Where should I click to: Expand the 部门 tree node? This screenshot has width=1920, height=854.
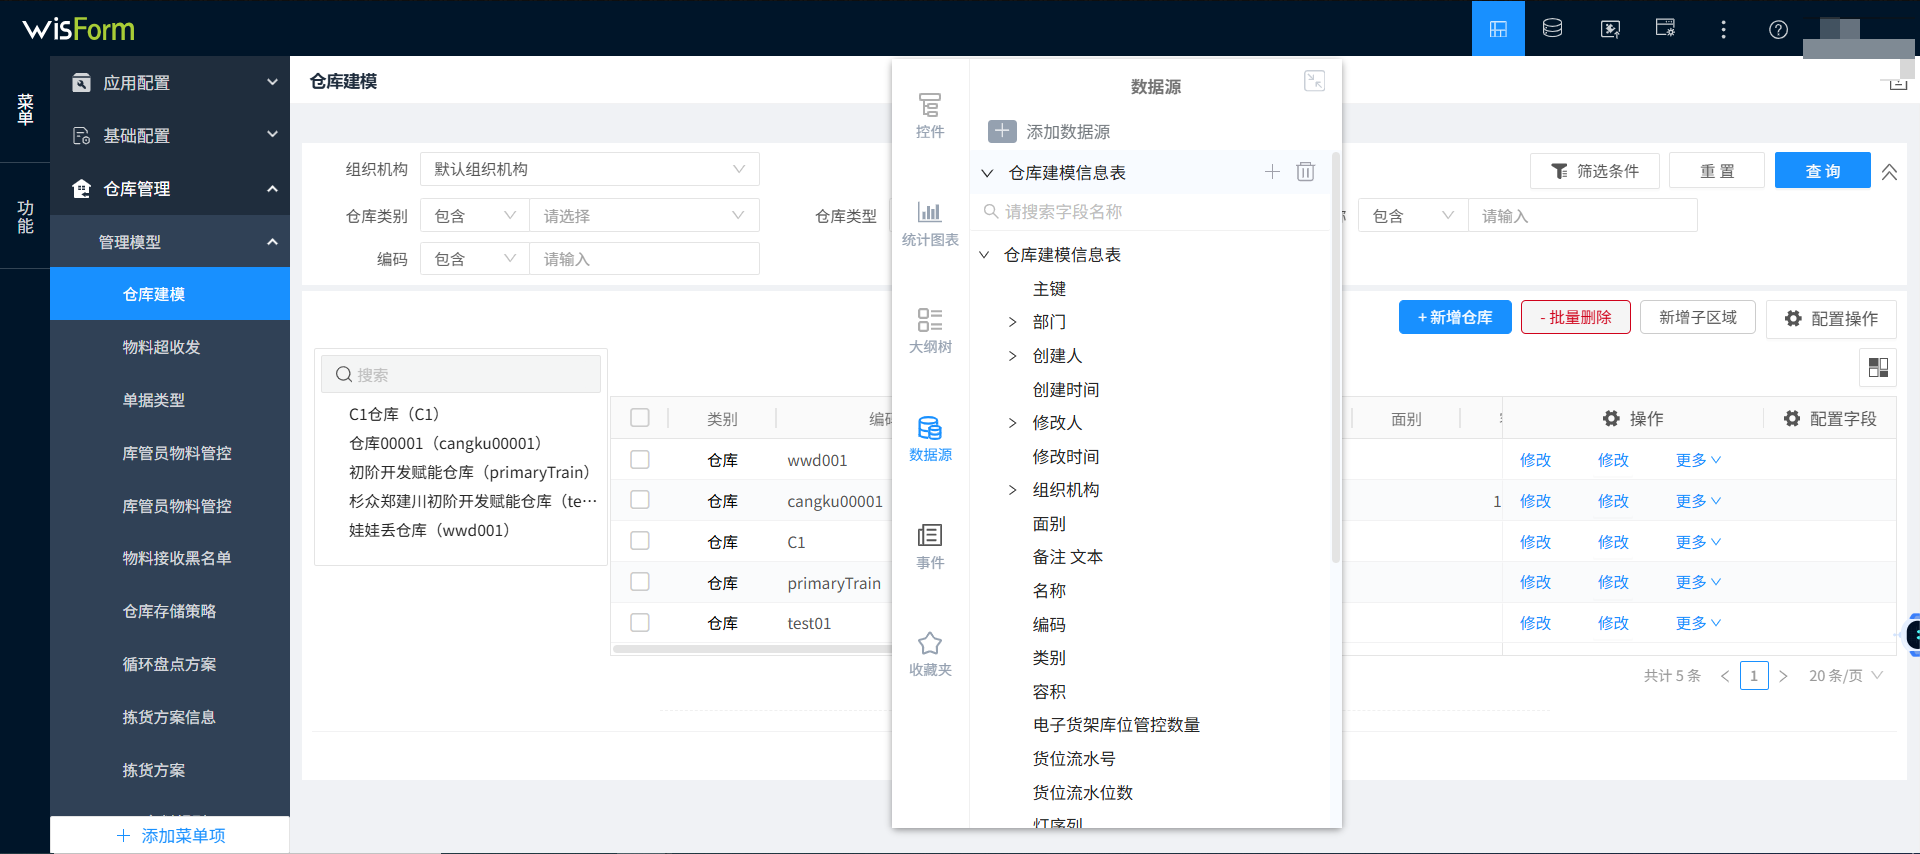(x=1012, y=322)
